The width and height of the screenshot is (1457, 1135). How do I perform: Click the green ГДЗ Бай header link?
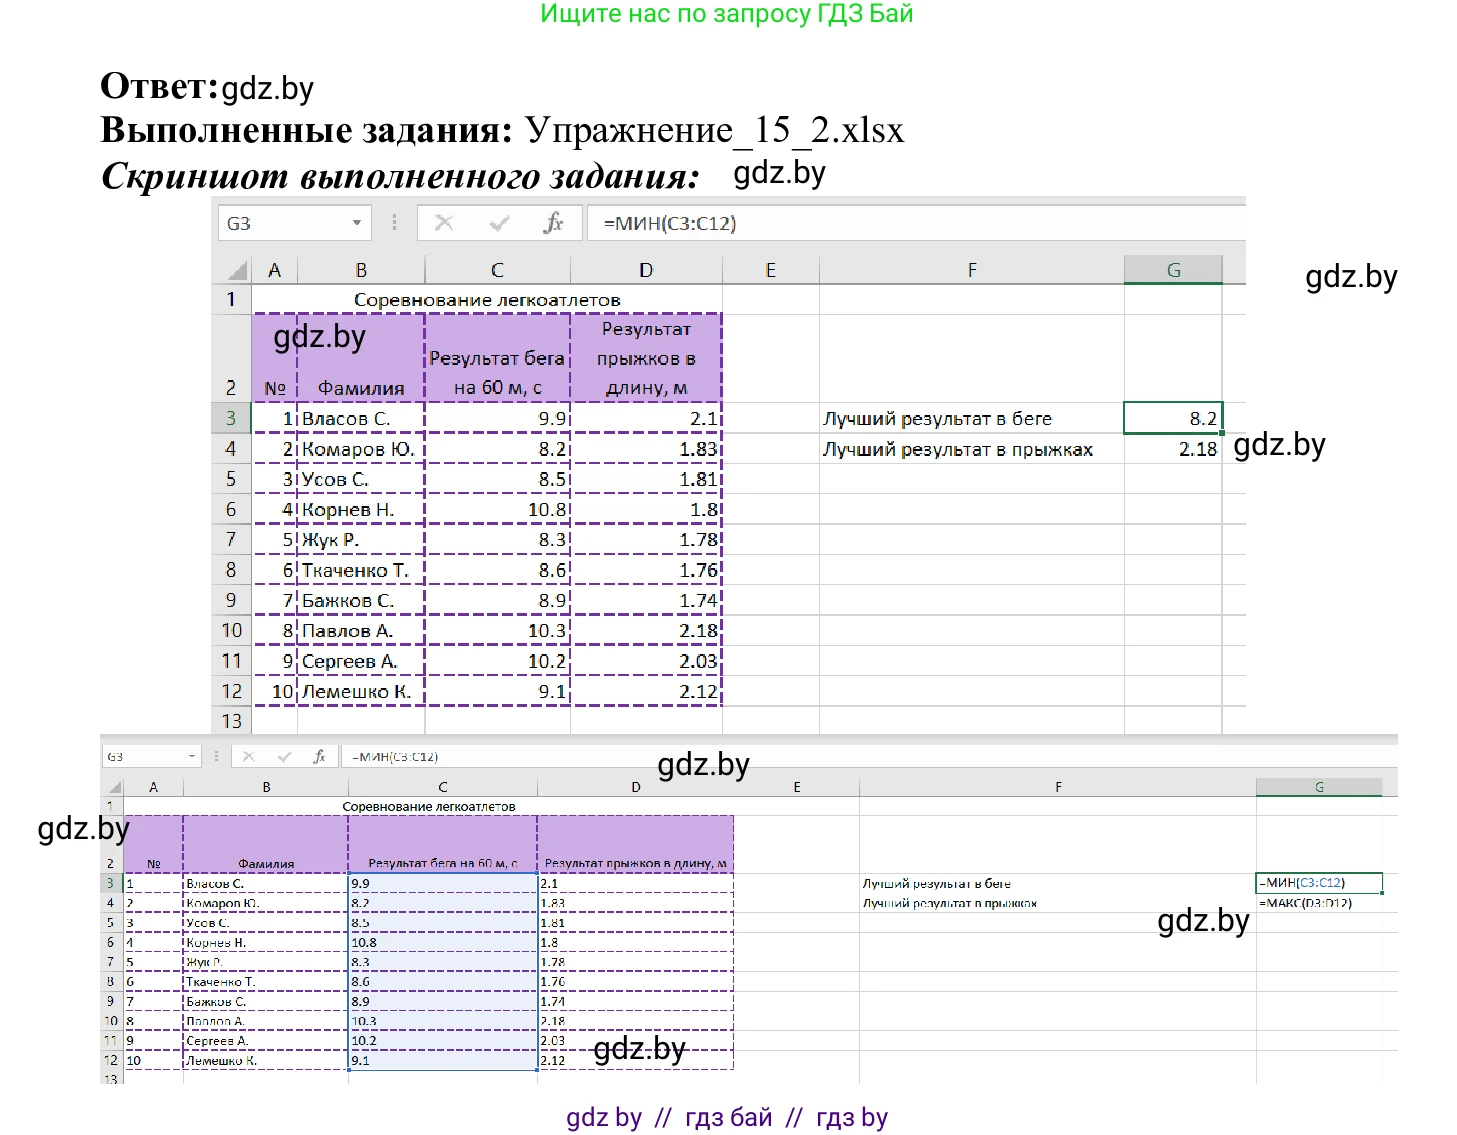coord(727,14)
